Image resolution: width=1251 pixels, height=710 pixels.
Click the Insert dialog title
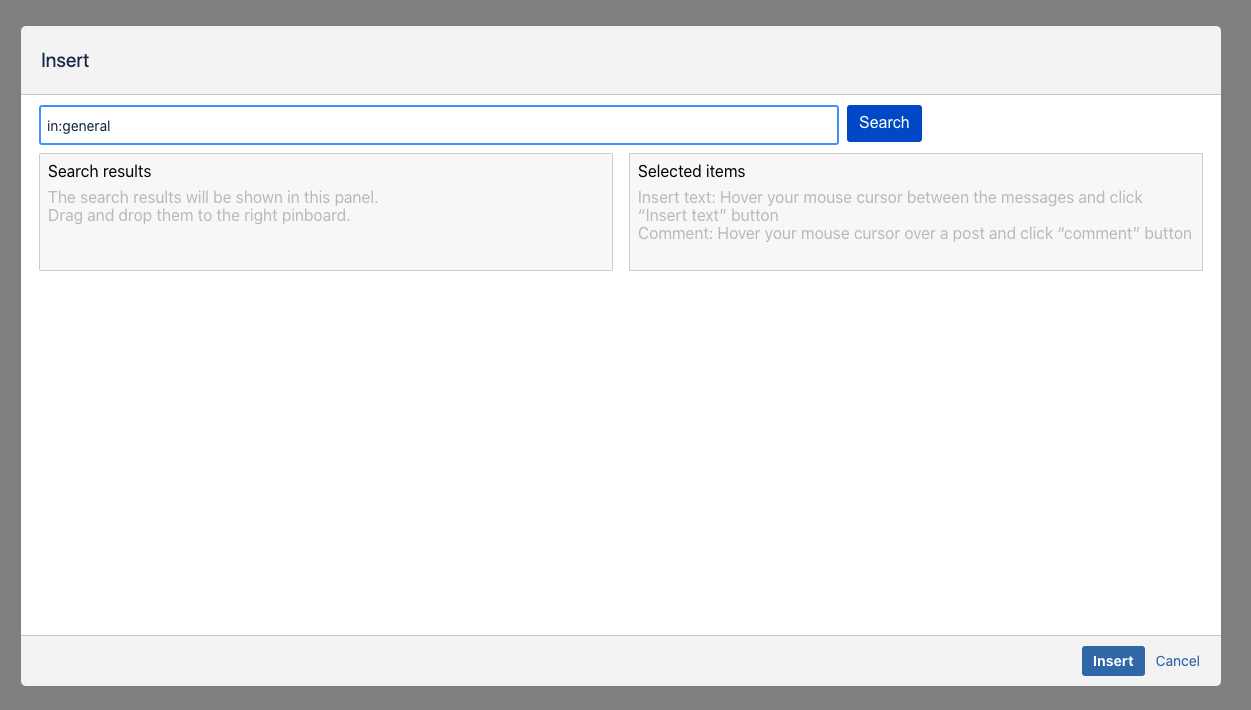(65, 60)
